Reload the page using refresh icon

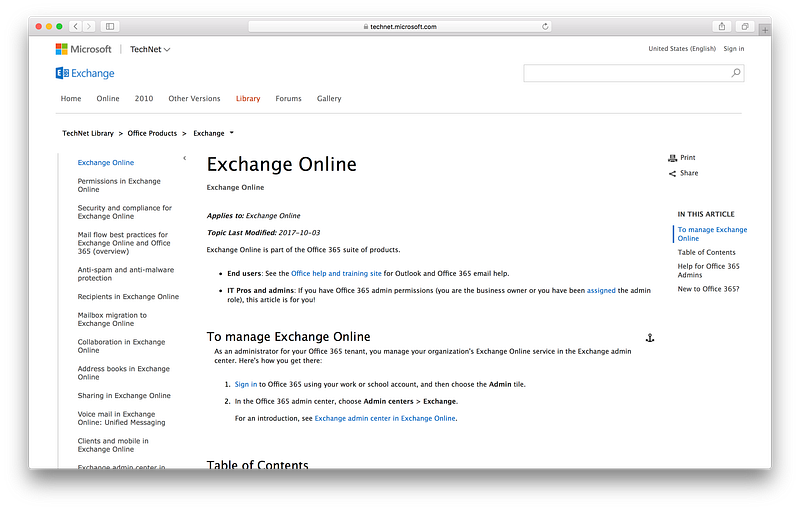tap(545, 27)
